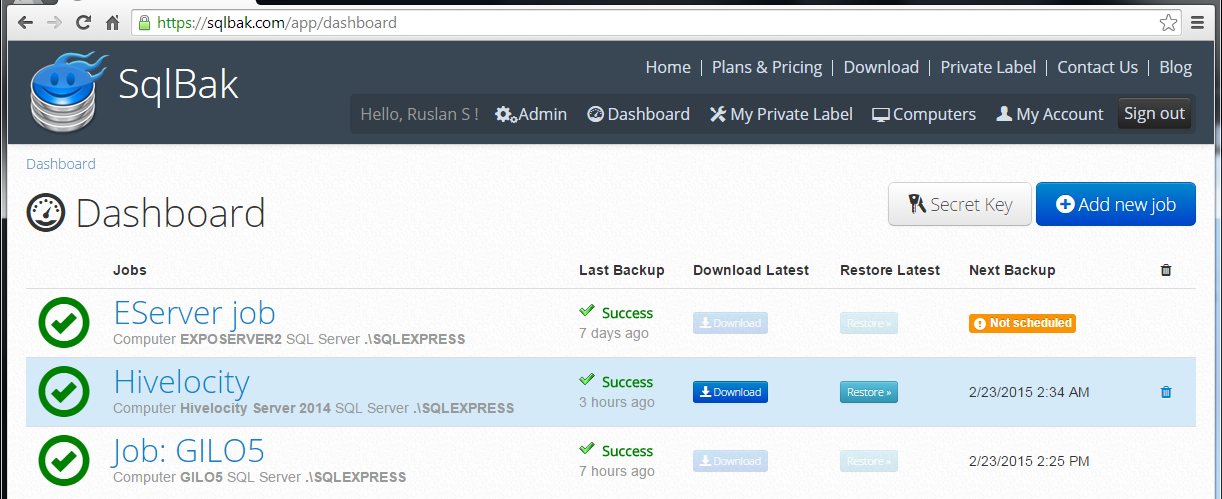Viewport: 1222px width, 499px height.
Task: Go to the Download page in top menu
Action: [x=881, y=67]
